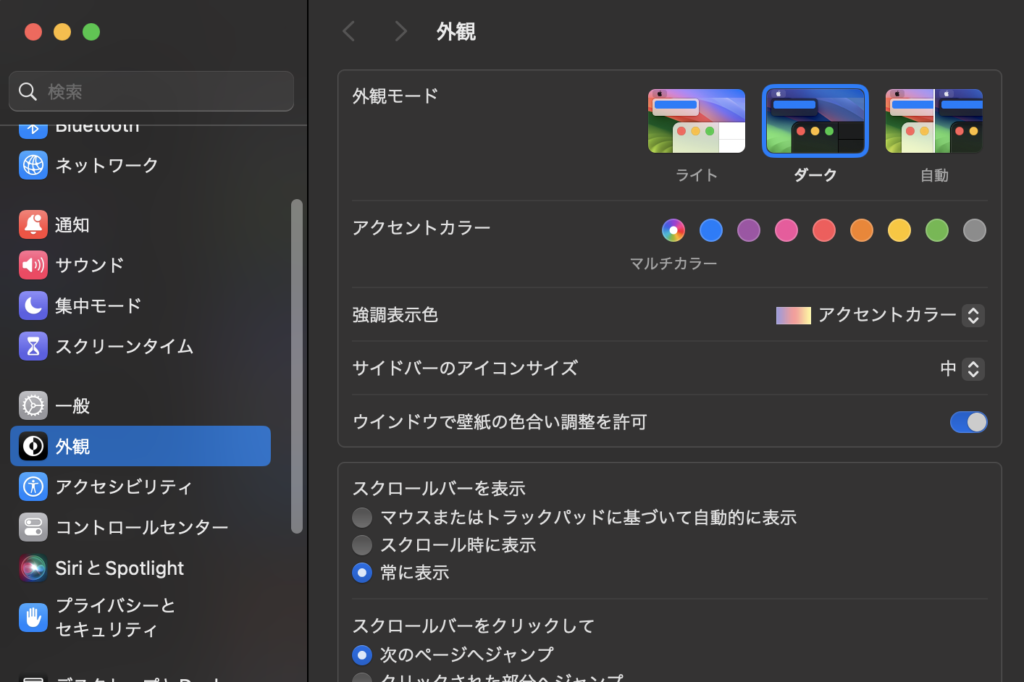Open the ネットワーク globe icon

pos(33,165)
